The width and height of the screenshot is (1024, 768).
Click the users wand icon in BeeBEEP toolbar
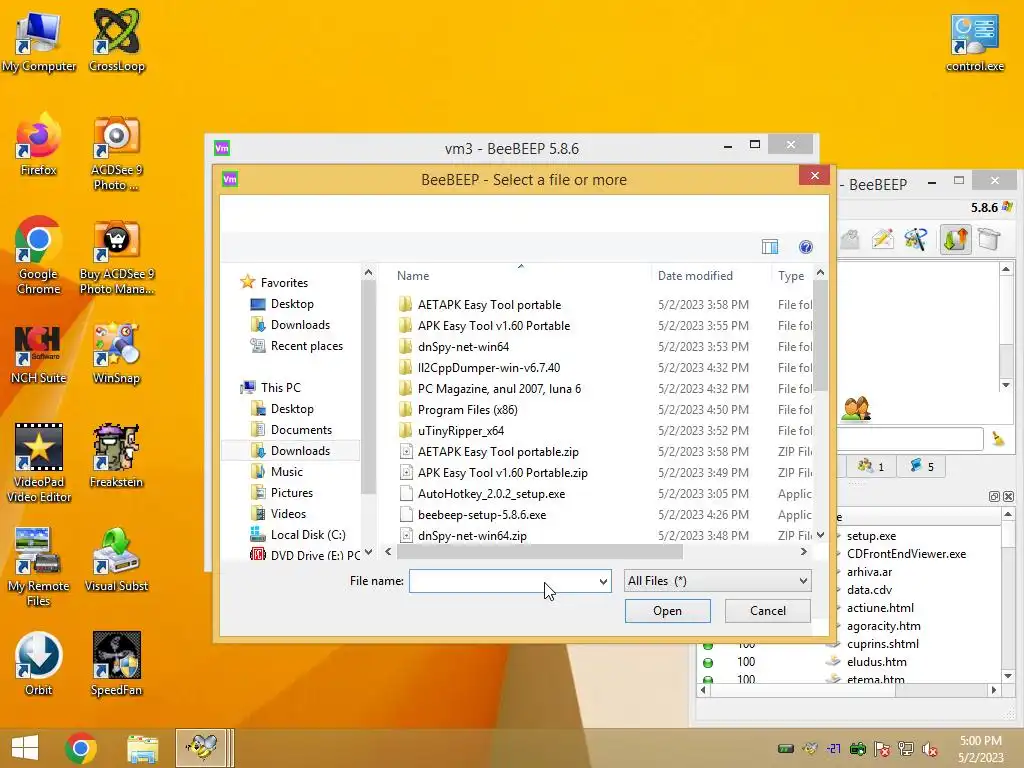point(916,239)
